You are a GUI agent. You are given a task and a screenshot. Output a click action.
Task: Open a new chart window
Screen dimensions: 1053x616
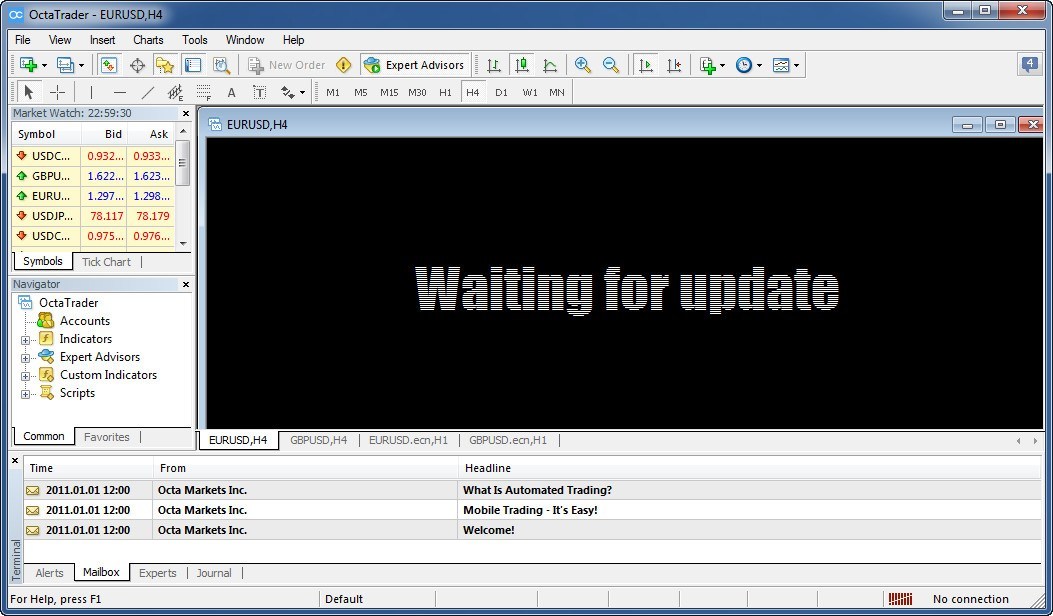29,64
